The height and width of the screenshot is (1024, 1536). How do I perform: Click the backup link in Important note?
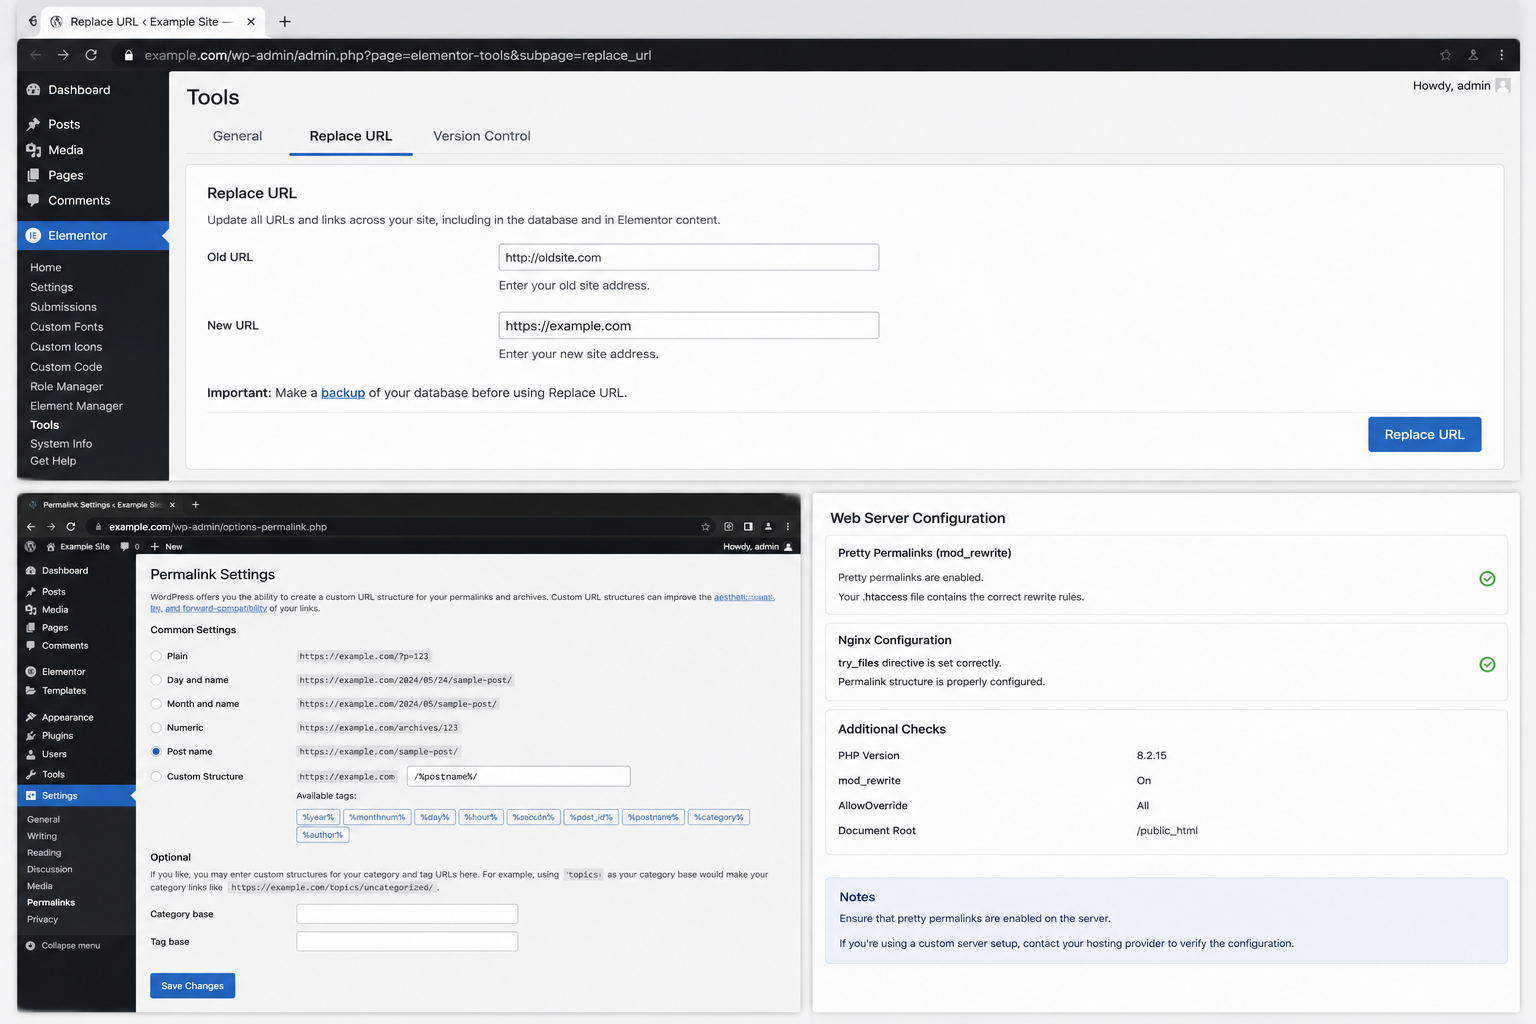coord(343,393)
